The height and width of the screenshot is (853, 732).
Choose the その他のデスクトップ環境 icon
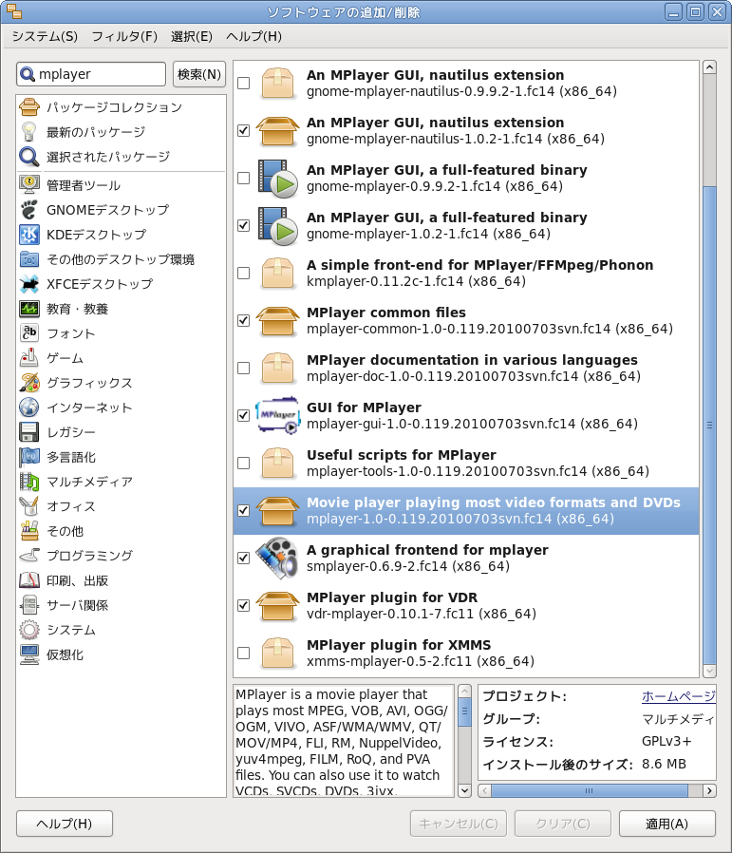point(29,259)
